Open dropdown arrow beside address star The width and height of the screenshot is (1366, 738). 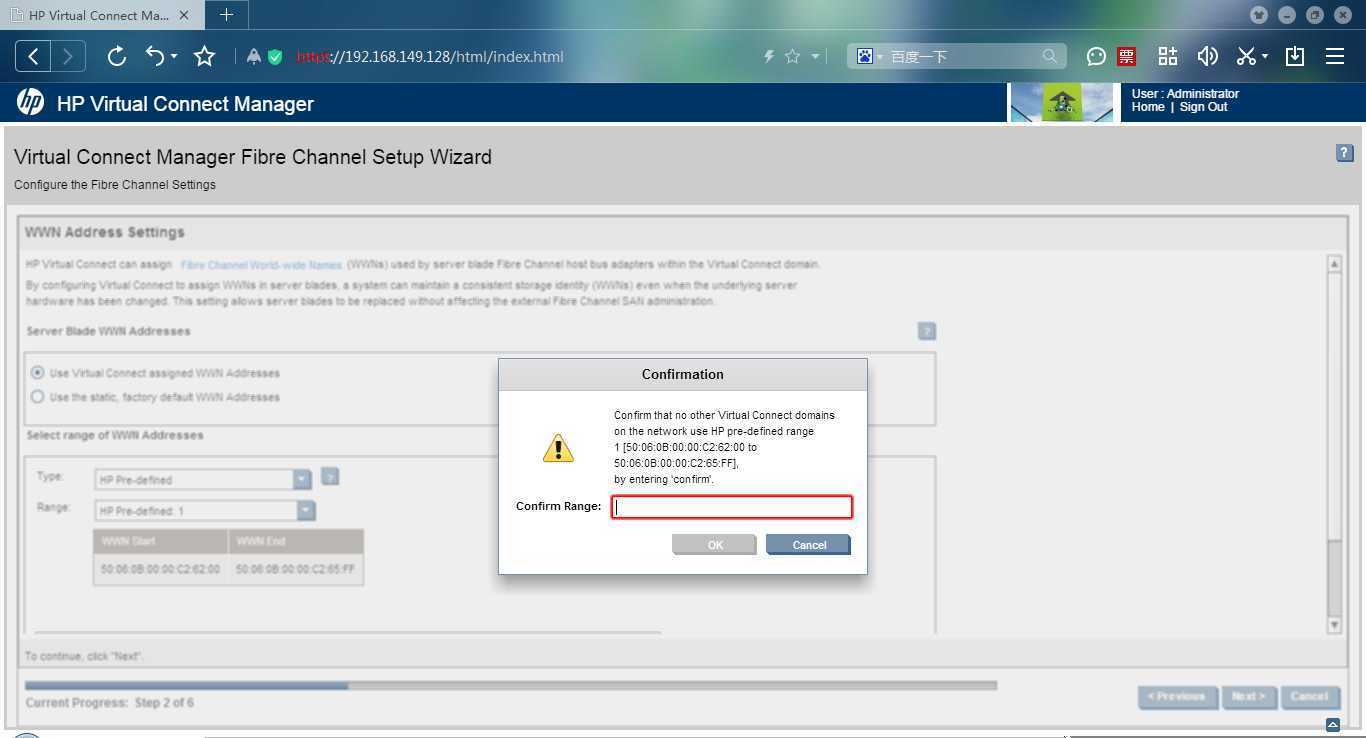coord(815,57)
